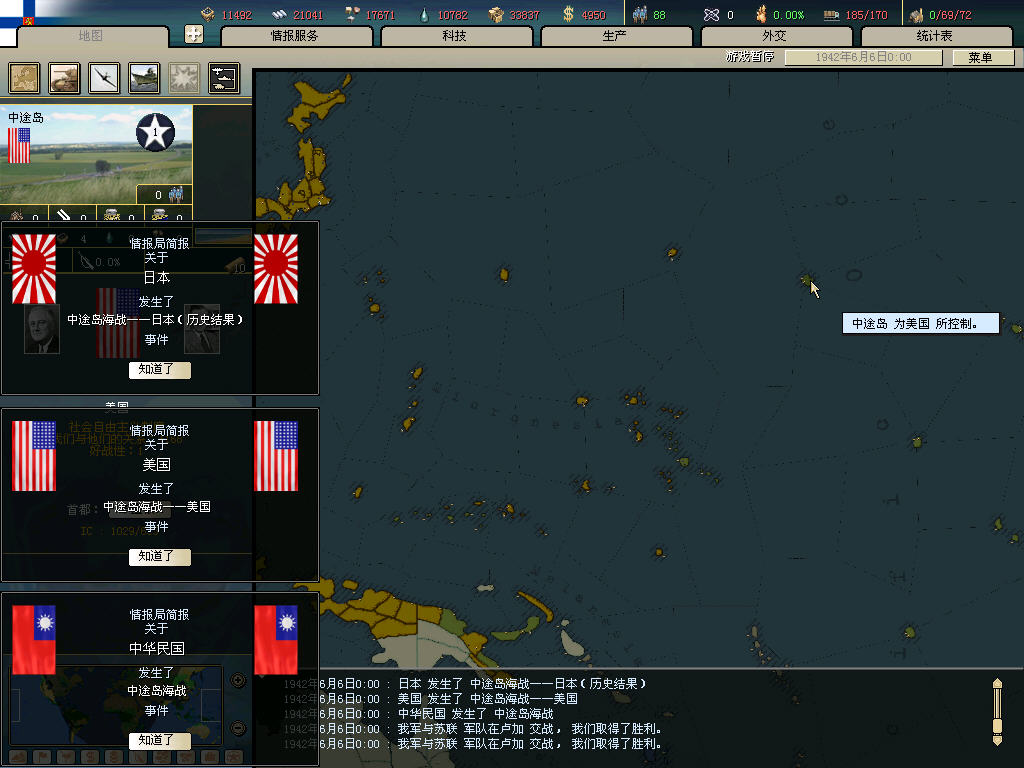Image resolution: width=1024 pixels, height=768 pixels.
Task: Click log entry 中华民国 发生了 中途岛海战
Action: coord(475,714)
